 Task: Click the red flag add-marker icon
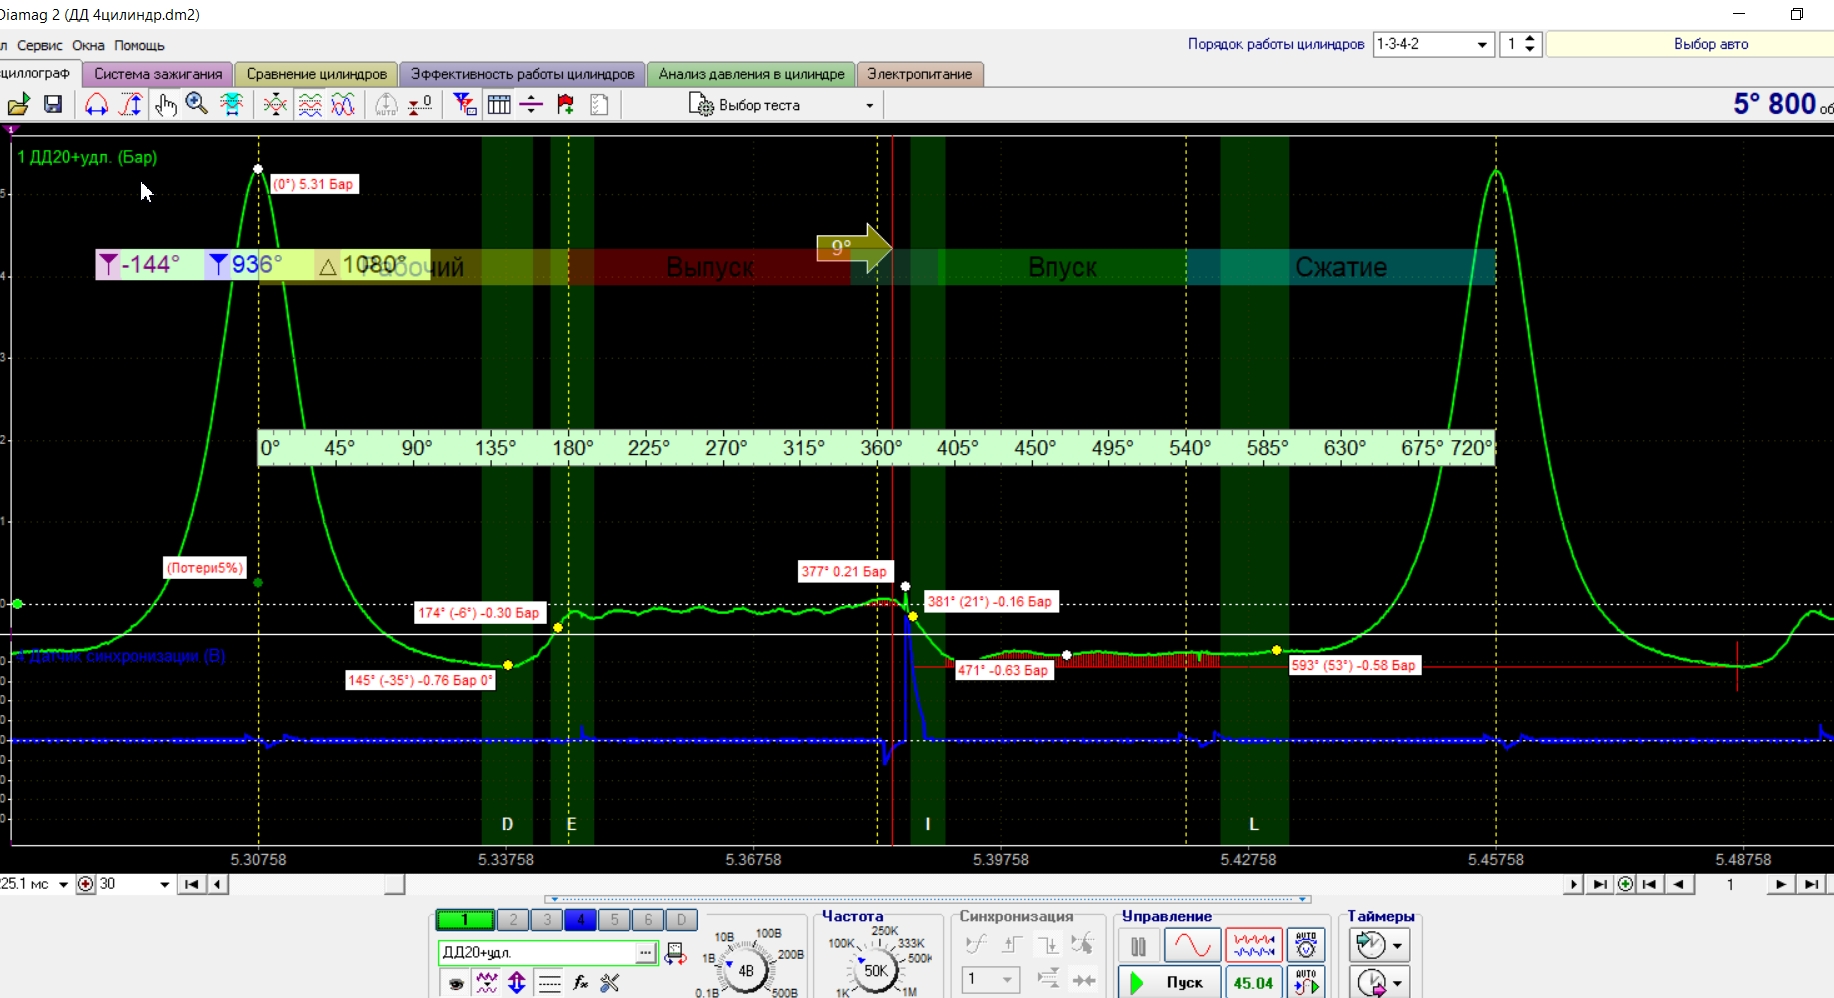click(566, 105)
